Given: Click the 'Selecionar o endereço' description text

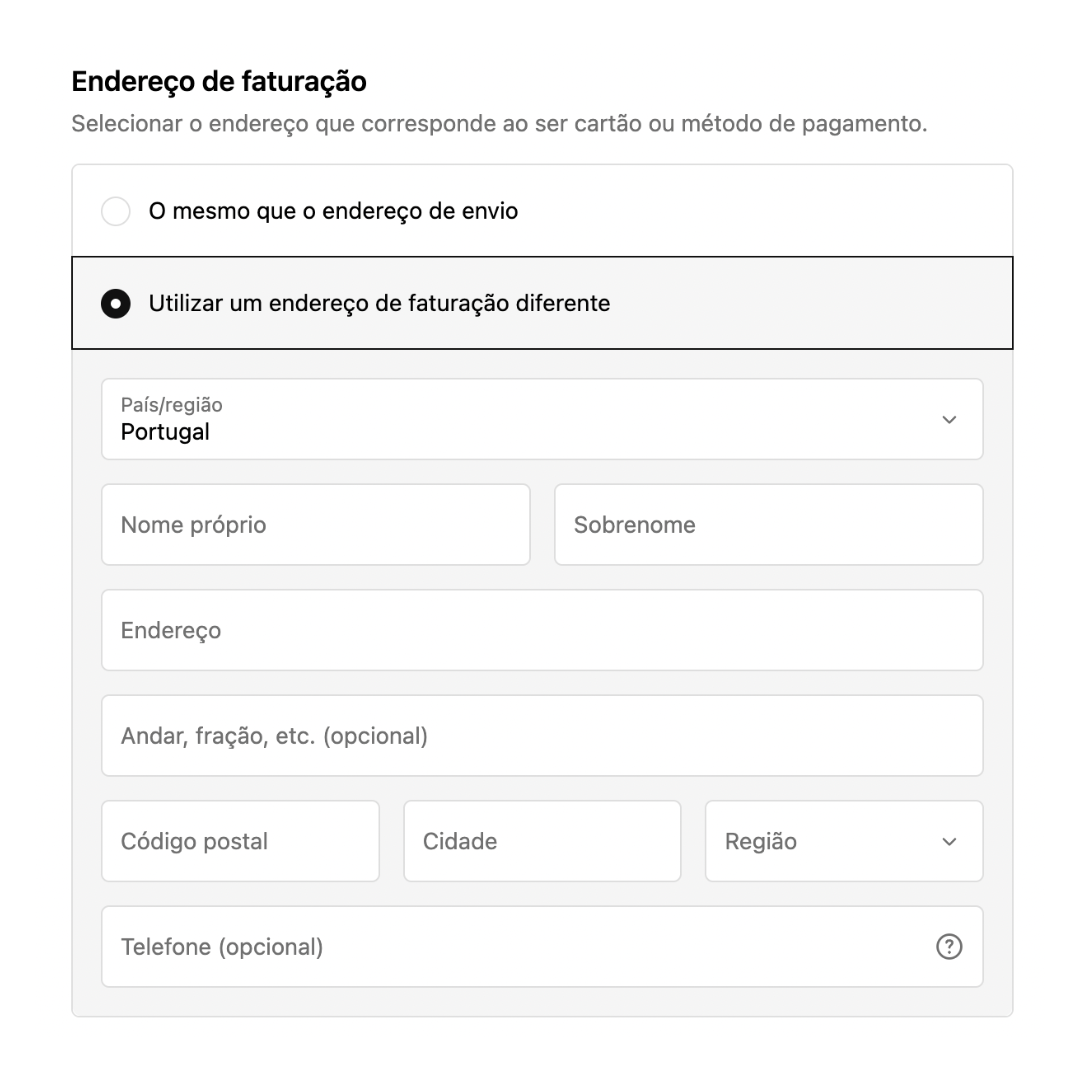Looking at the screenshot, I should tap(499, 124).
